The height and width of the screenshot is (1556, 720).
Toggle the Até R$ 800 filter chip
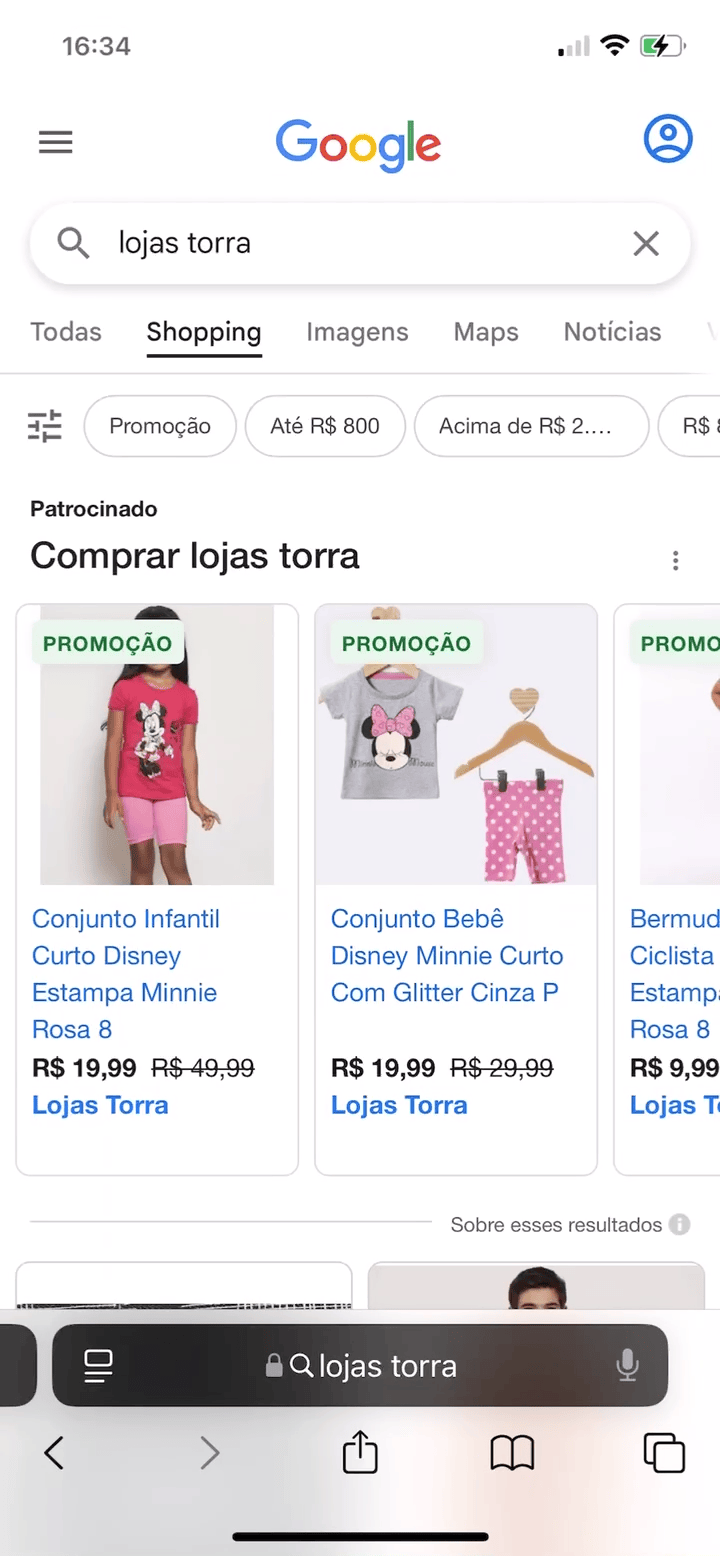tap(325, 427)
